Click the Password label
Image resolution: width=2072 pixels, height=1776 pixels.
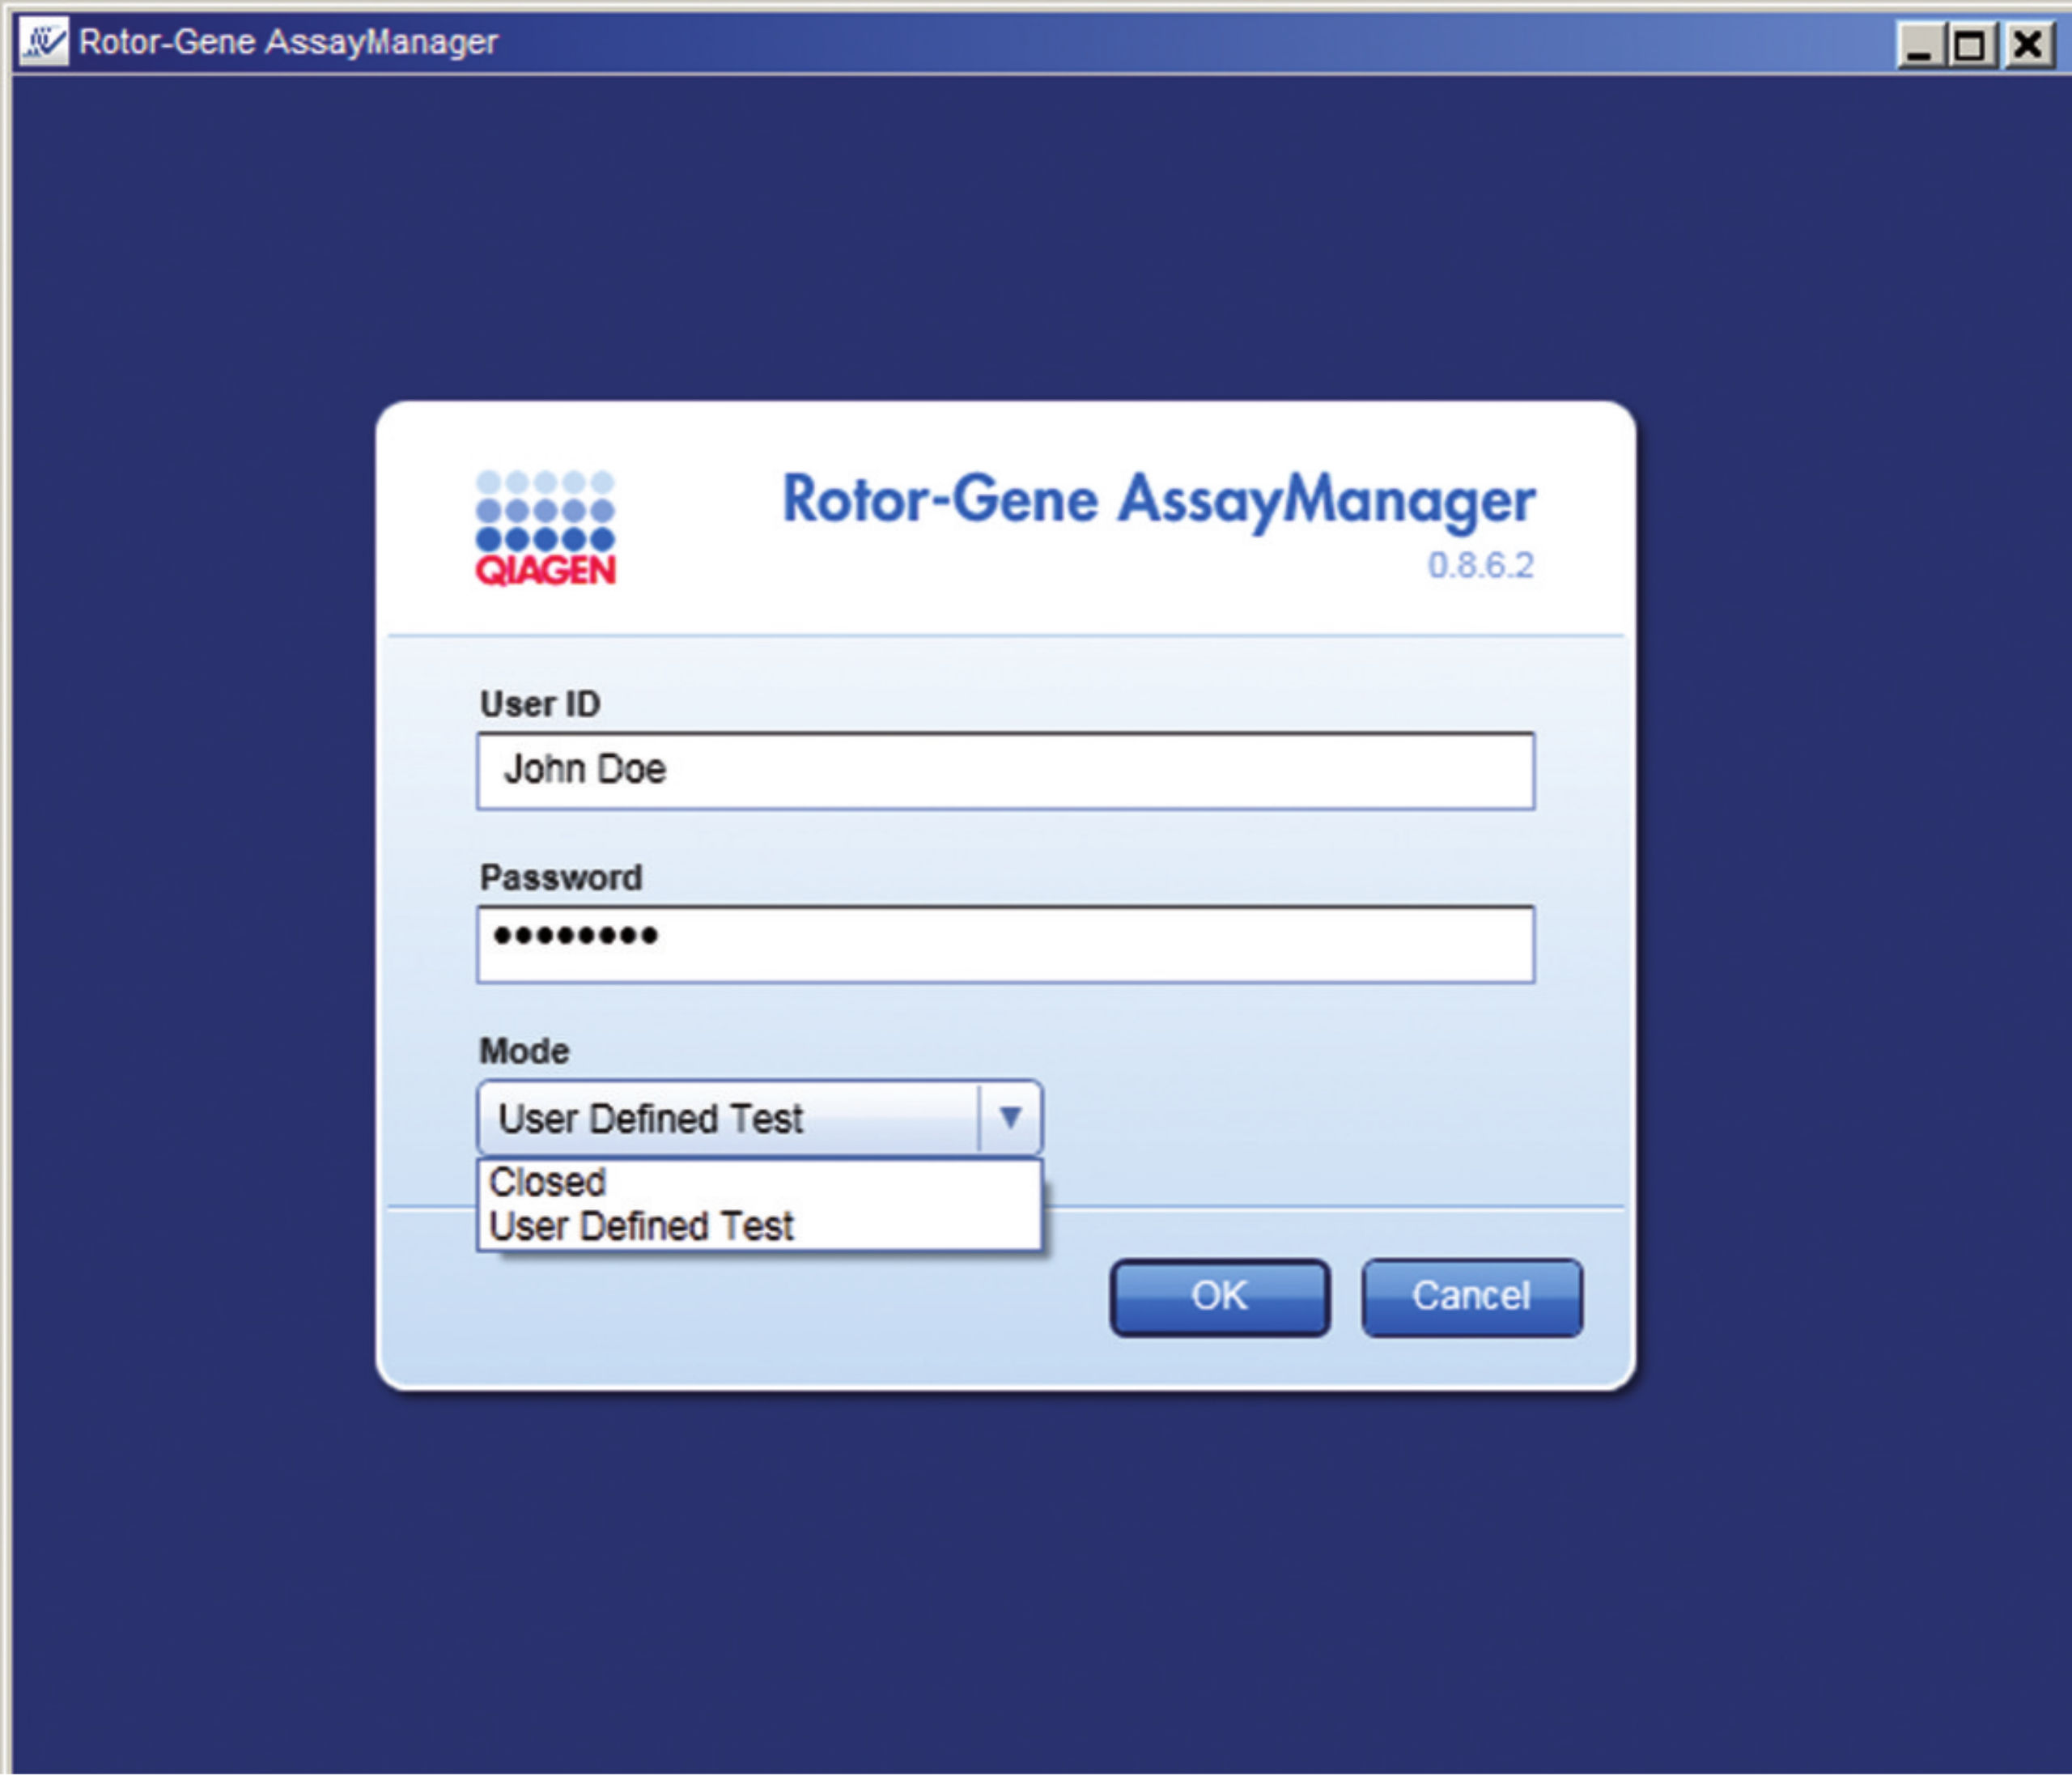pyautogui.click(x=561, y=877)
